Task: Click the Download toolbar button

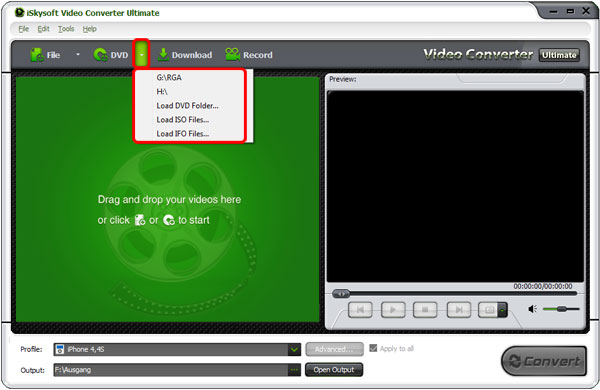Action: pos(185,55)
